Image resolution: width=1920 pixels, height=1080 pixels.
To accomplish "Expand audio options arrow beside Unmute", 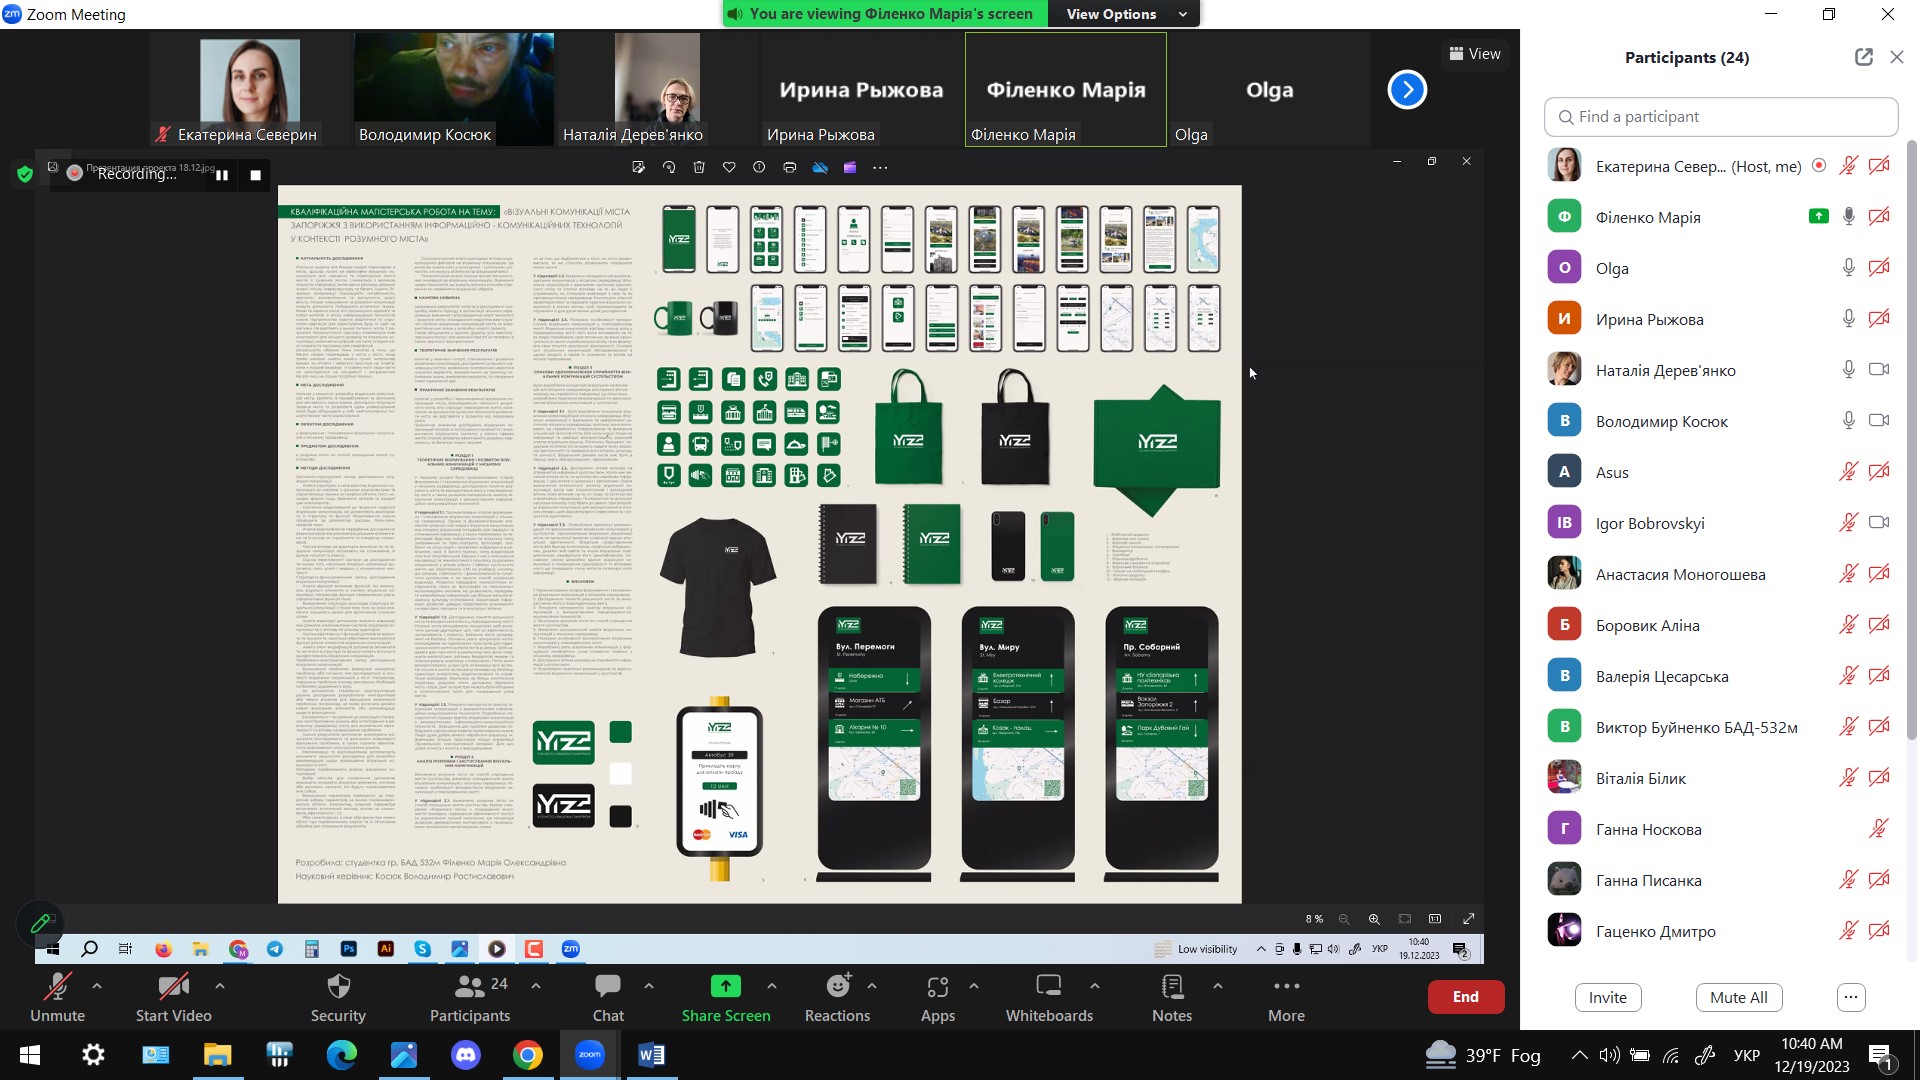I will coord(97,986).
